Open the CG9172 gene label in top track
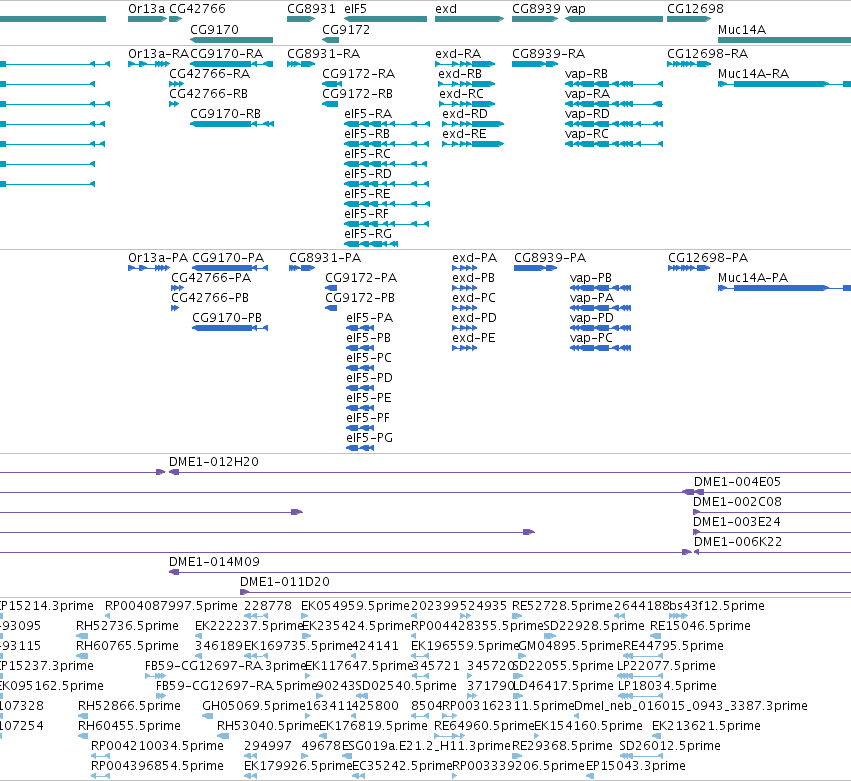851x781 pixels. tap(346, 29)
